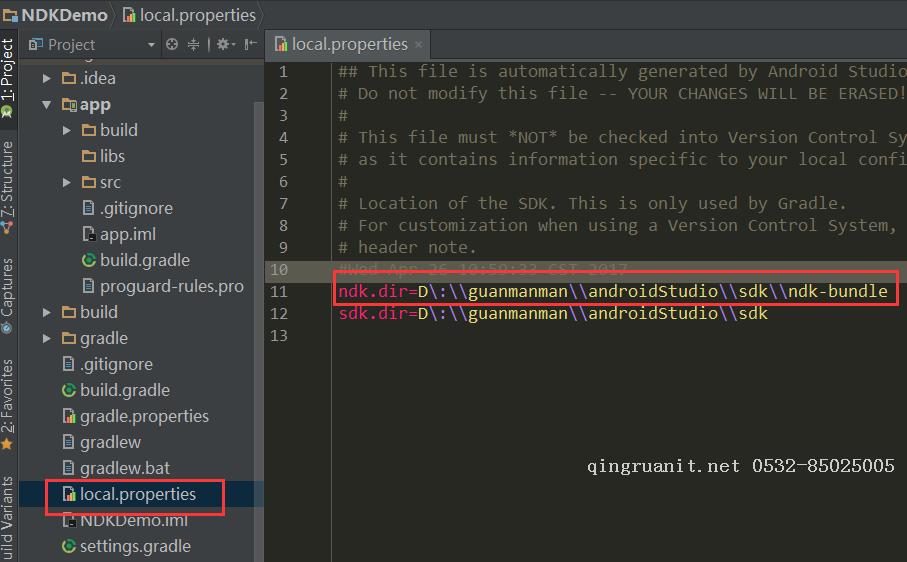The width and height of the screenshot is (907, 562).
Task: Click the gradle.properties file icon
Action: [x=69, y=417]
